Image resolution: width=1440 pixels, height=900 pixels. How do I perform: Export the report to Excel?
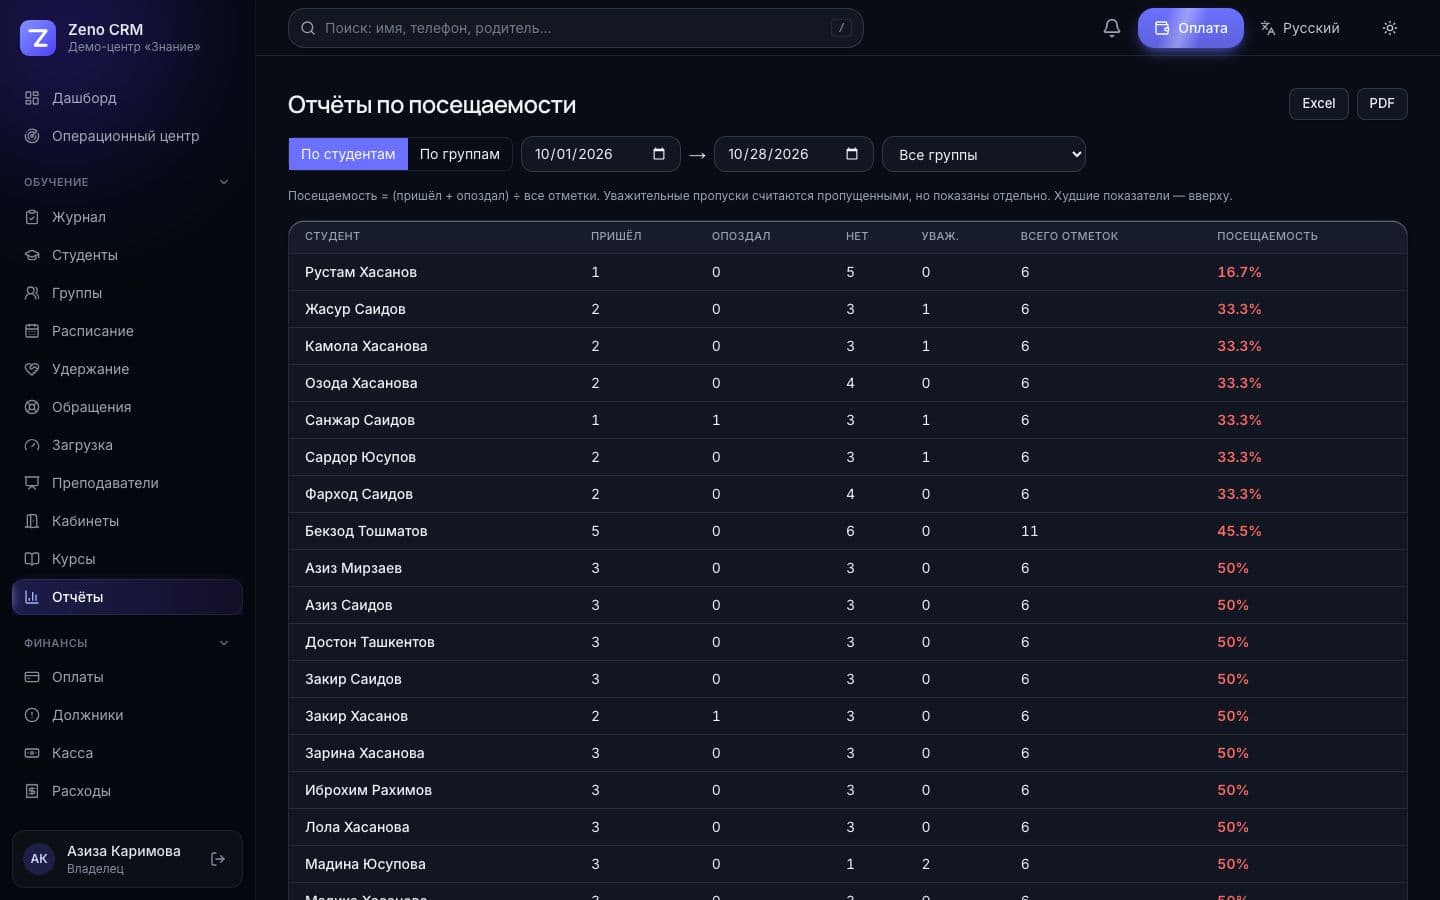point(1318,104)
